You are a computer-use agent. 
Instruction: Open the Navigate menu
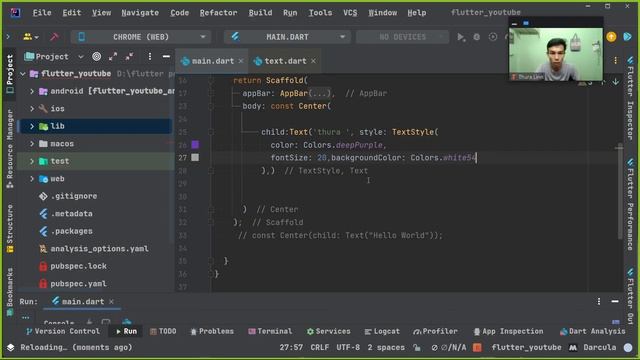(140, 13)
